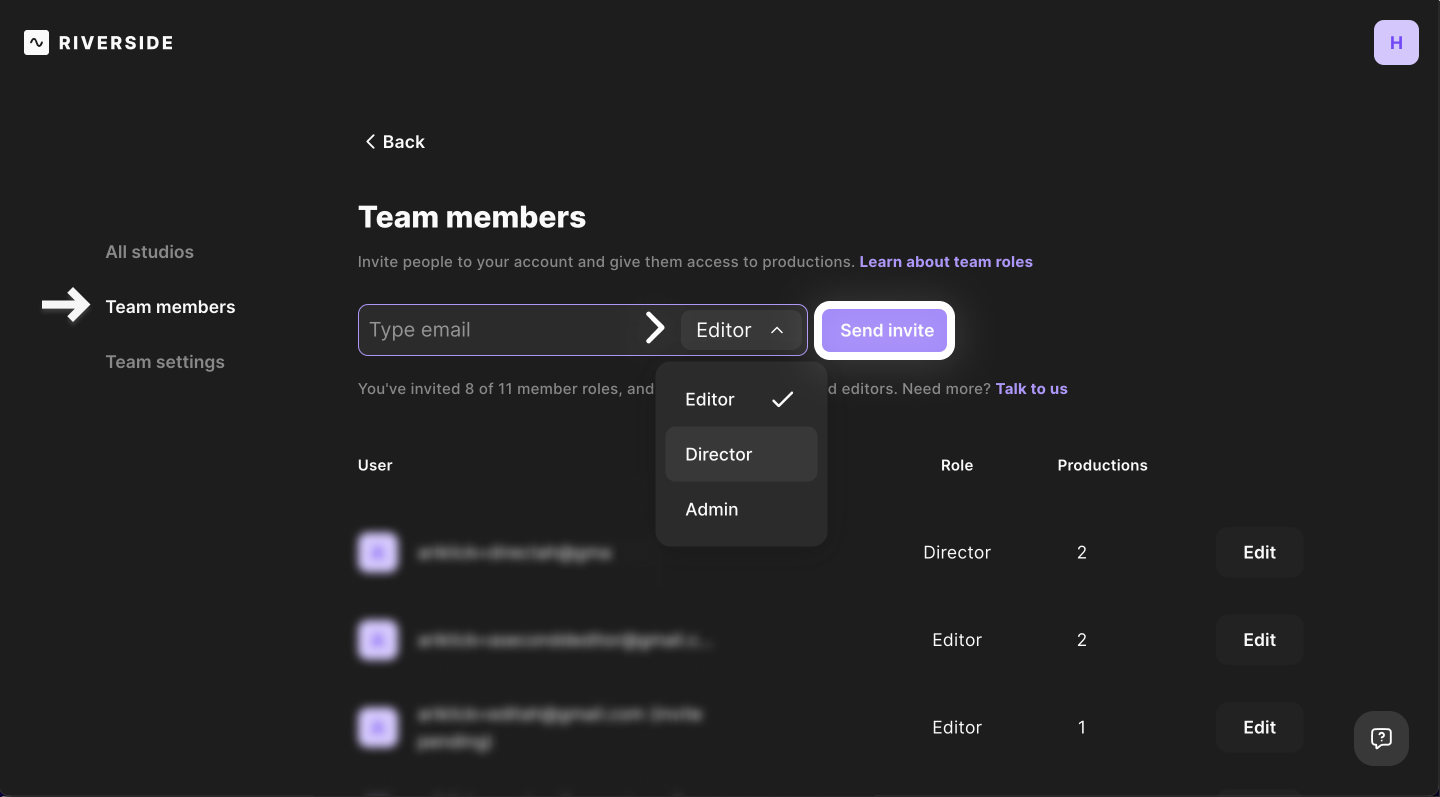Select Editor option in role list
This screenshot has height=797, width=1440.
click(x=741, y=399)
